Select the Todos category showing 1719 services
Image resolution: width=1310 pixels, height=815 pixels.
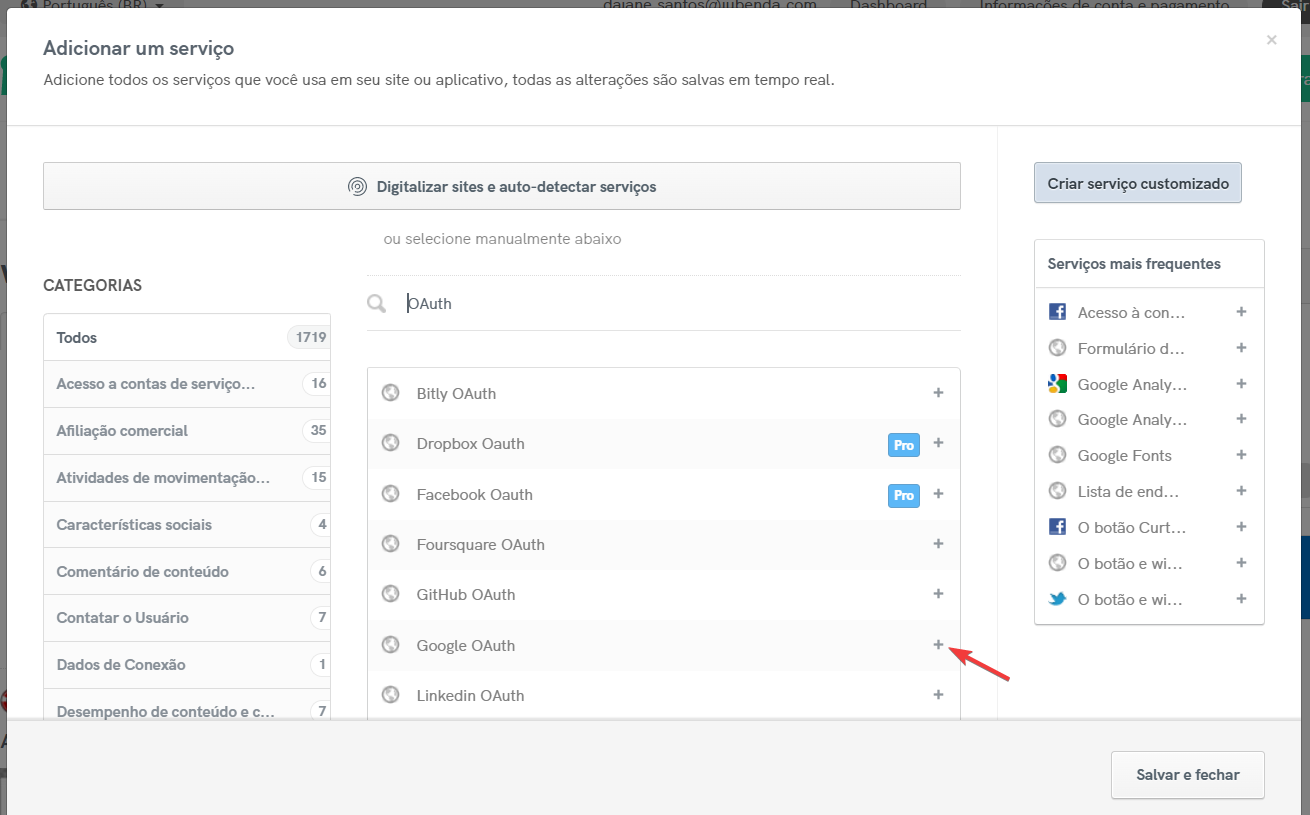tap(185, 337)
